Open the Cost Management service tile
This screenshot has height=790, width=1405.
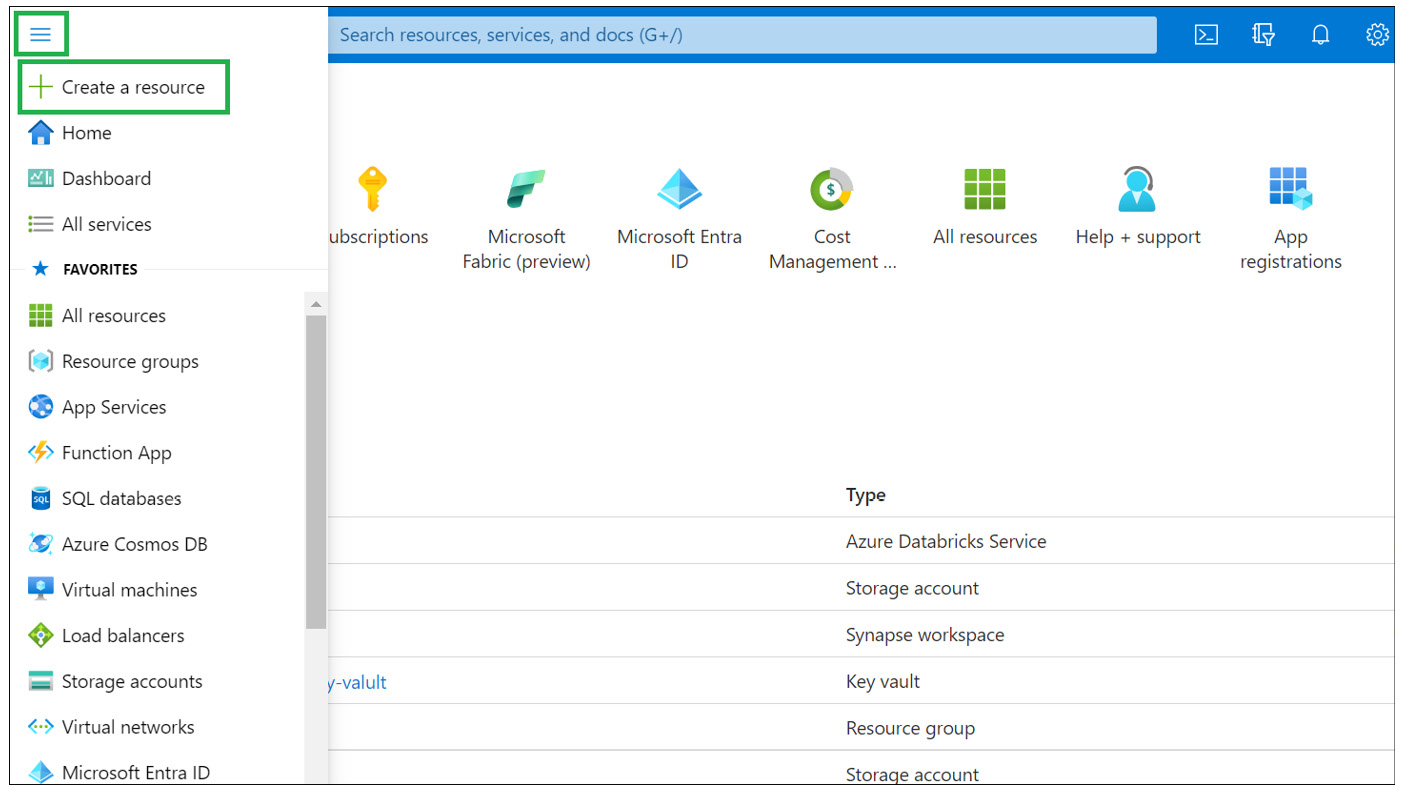(832, 219)
